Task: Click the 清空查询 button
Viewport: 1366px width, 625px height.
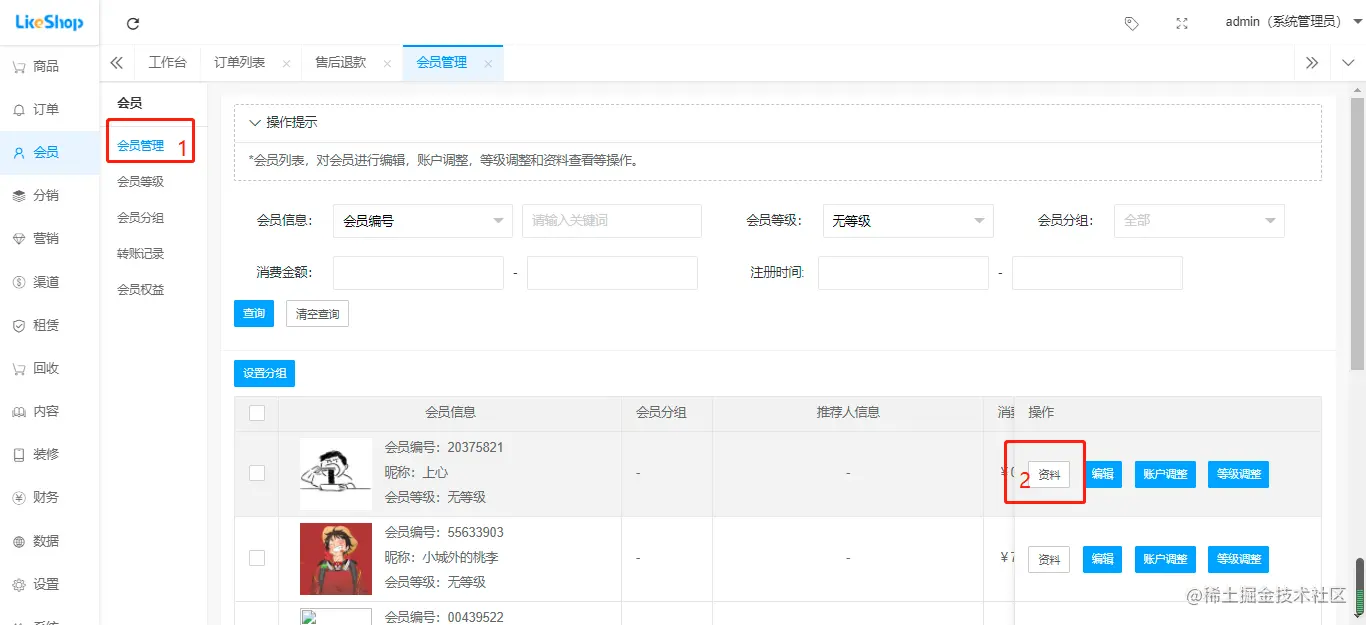Action: 317,313
